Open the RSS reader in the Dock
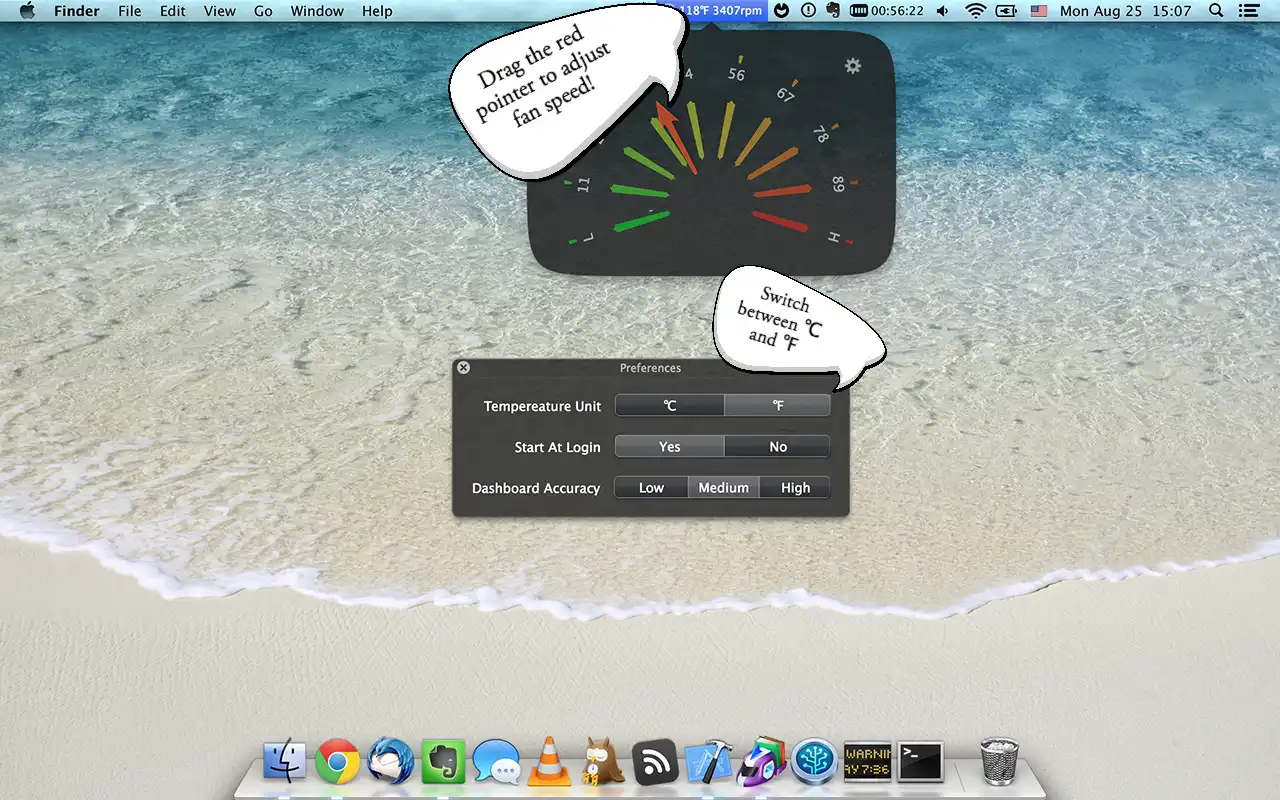The height and width of the screenshot is (800, 1280). pyautogui.click(x=656, y=763)
